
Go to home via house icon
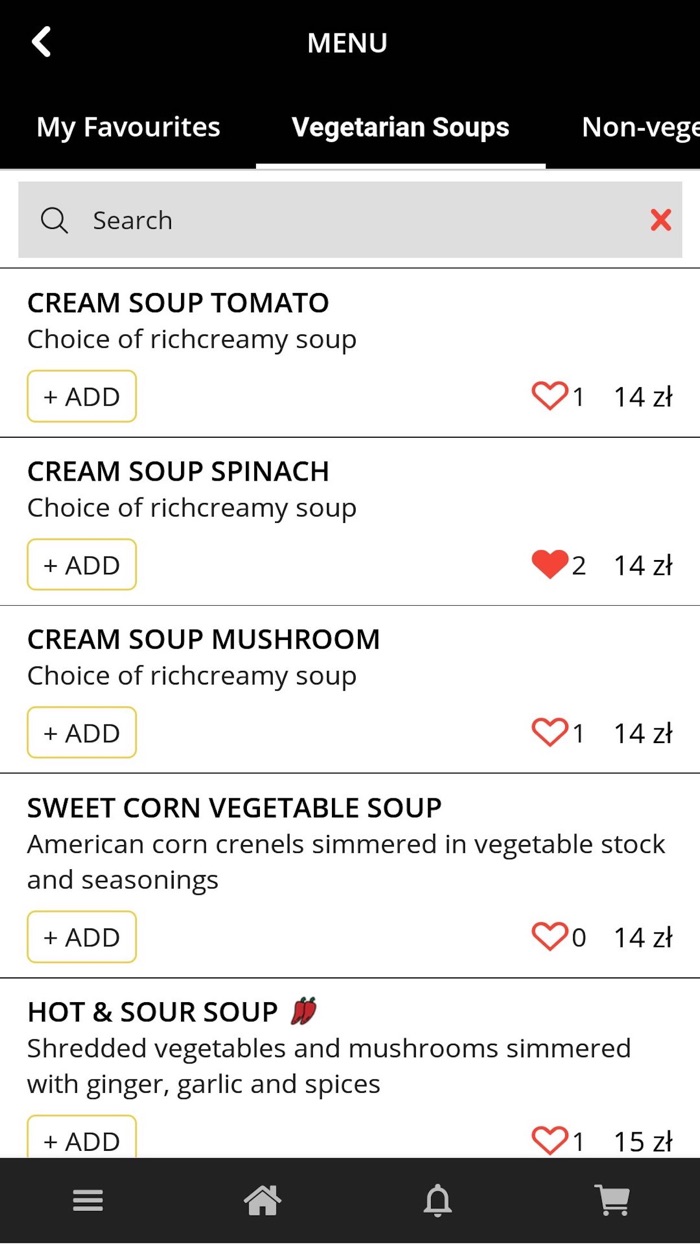[262, 1200]
